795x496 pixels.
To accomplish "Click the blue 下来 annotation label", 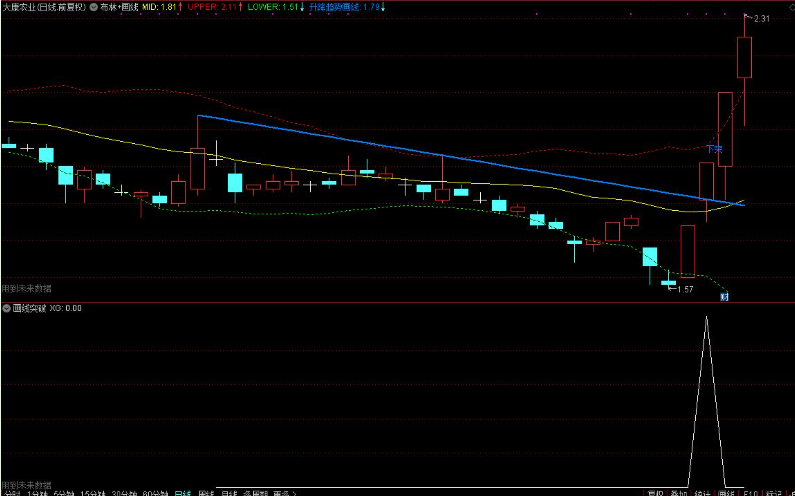I will pos(714,149).
